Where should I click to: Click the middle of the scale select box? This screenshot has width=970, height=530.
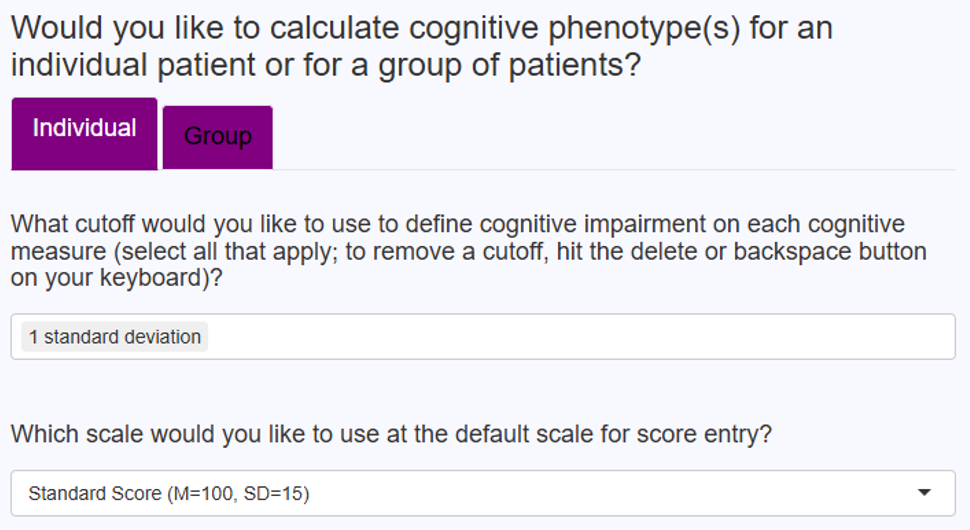click(x=483, y=493)
